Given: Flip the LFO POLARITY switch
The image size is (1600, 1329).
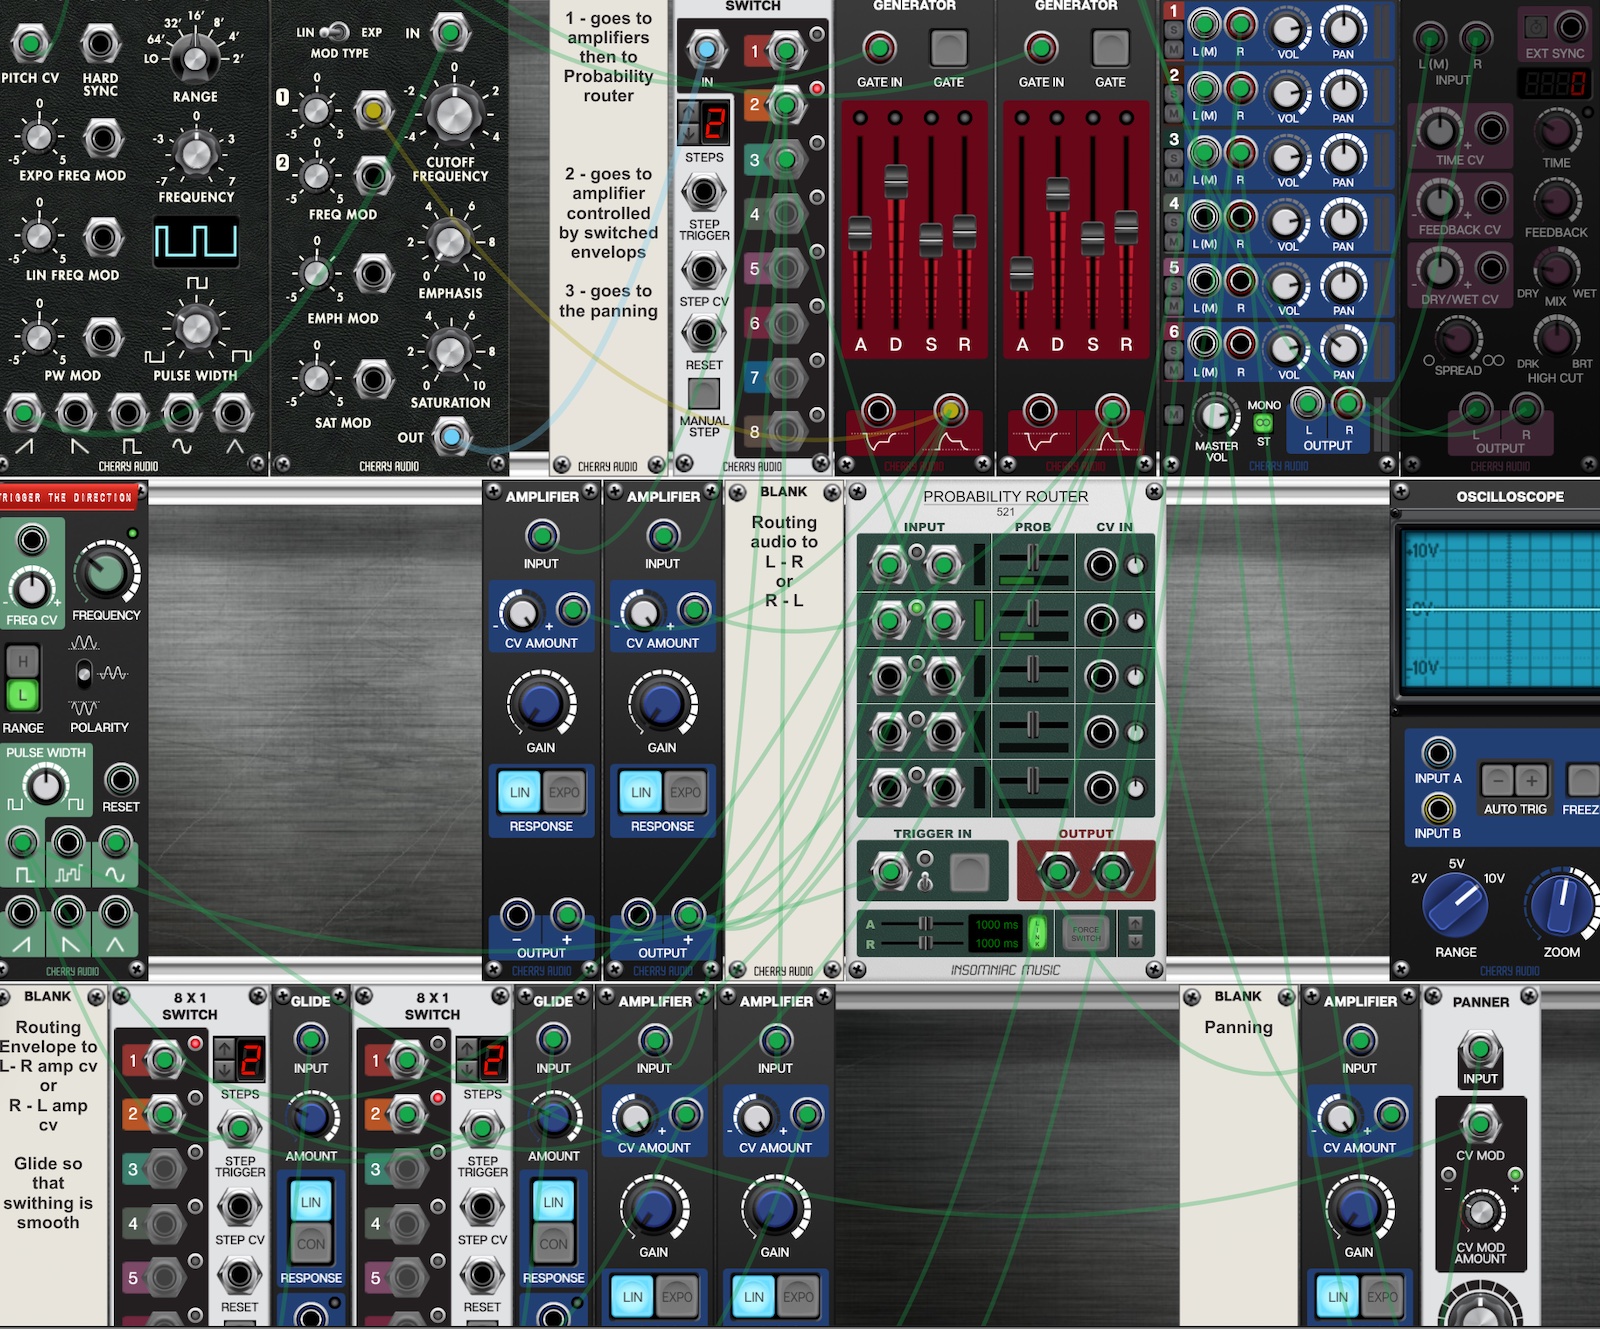Looking at the screenshot, I should click(84, 674).
